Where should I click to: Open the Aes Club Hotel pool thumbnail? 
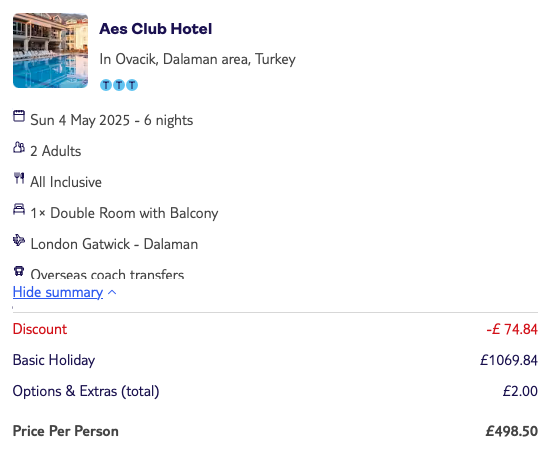point(50,50)
